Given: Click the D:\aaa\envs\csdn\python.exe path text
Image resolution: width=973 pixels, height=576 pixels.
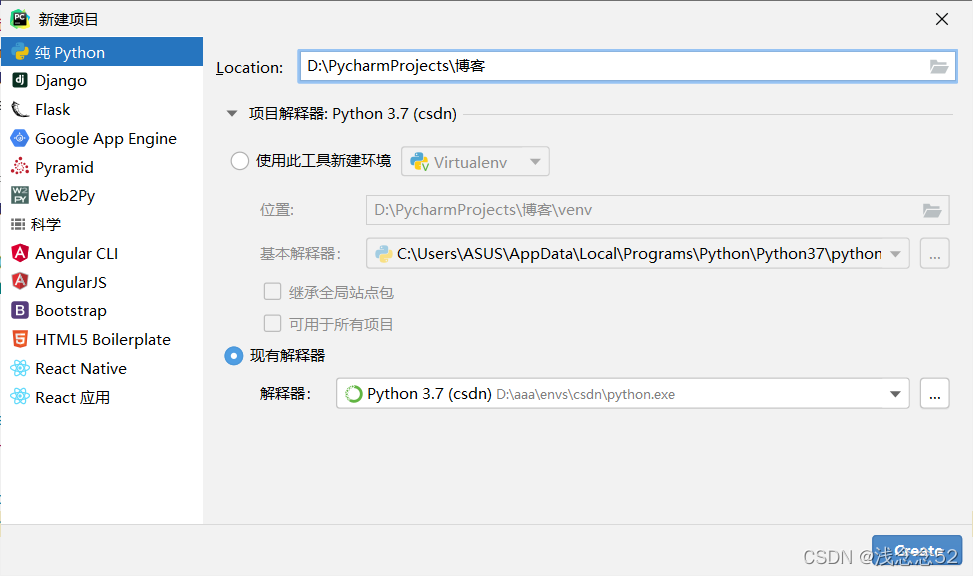Looking at the screenshot, I should click(585, 394).
